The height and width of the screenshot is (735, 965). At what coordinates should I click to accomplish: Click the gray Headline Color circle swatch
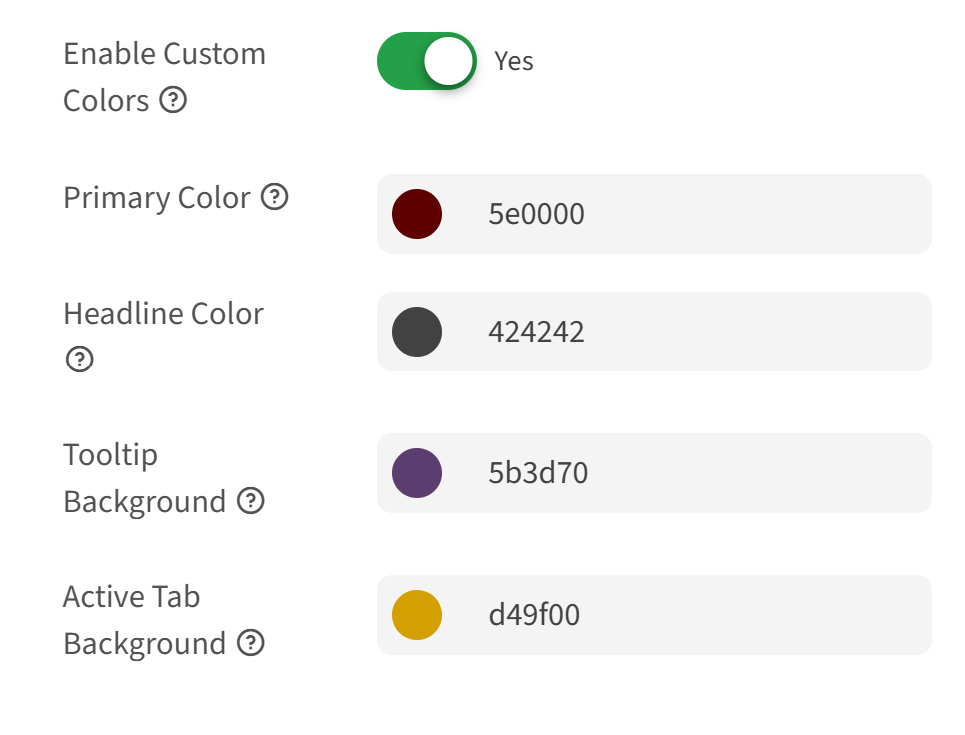[x=416, y=331]
